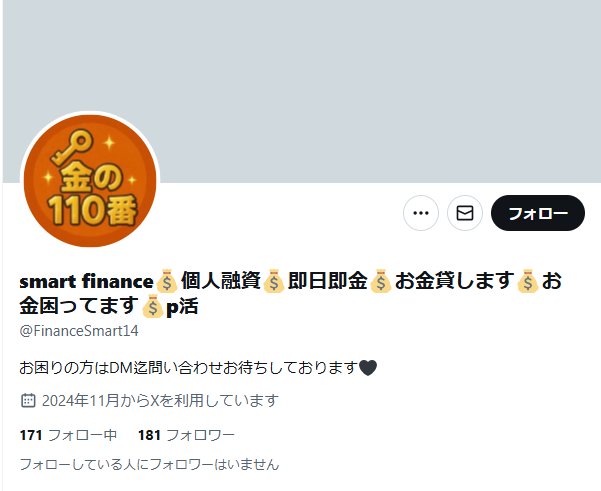
Task: Open the 金の110番 profile avatar
Action: [90, 181]
